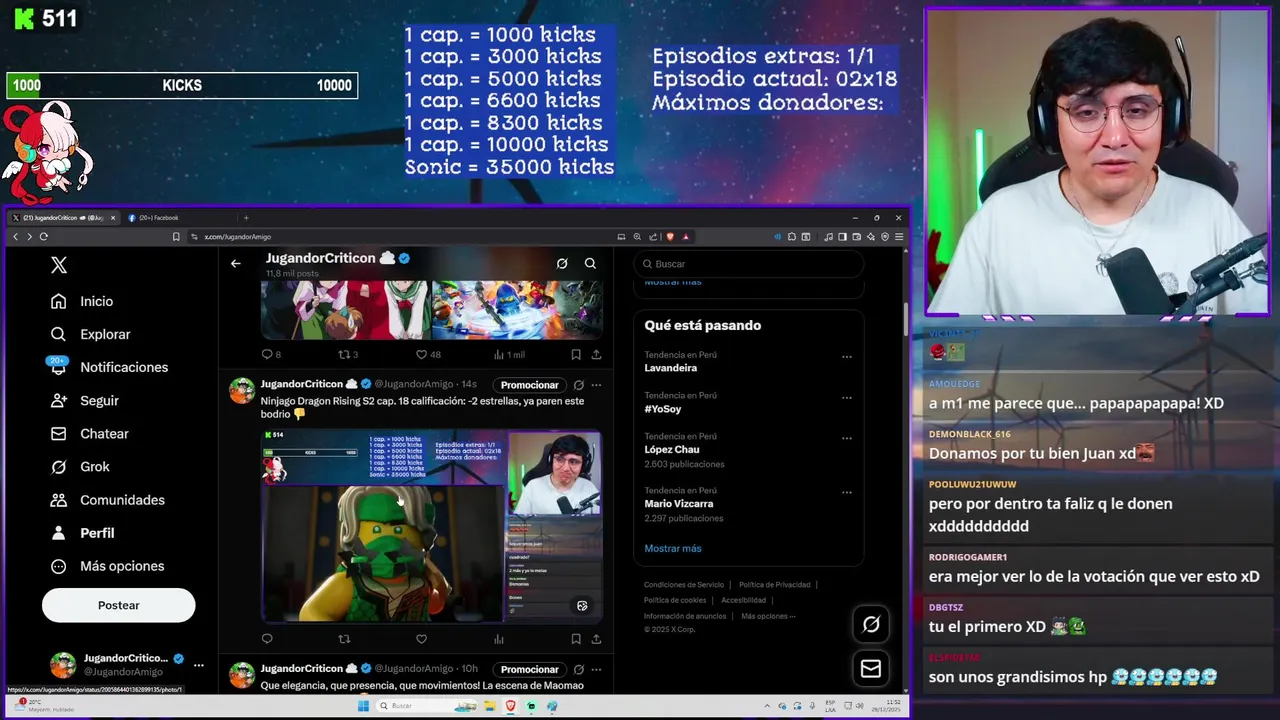
Task: Open account menu dots beside JugandorCriticon
Action: [x=198, y=665]
